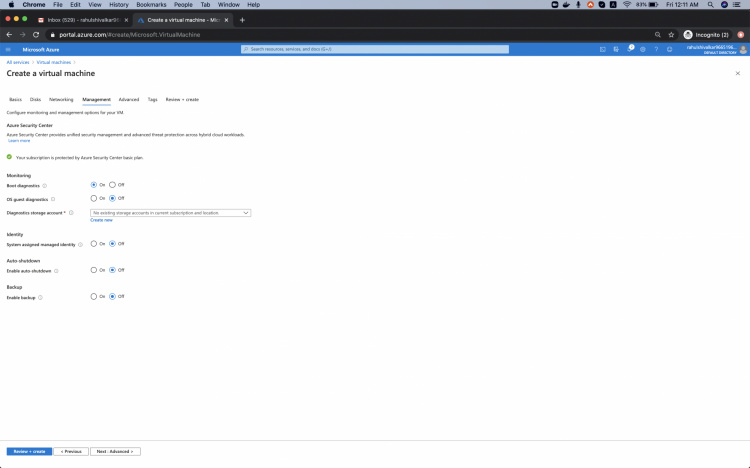
Task: Open the Chrome View menu
Action: pos(95,4)
